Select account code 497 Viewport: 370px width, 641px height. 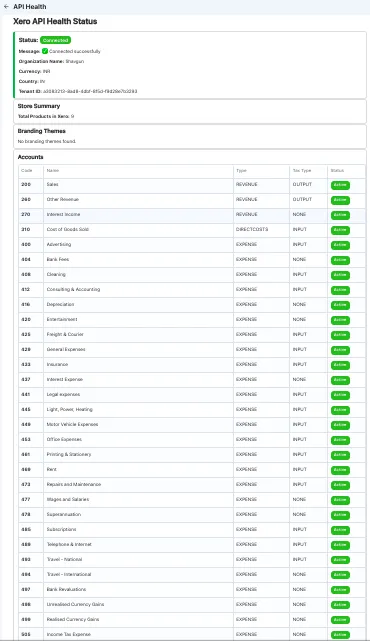[x=26, y=589]
